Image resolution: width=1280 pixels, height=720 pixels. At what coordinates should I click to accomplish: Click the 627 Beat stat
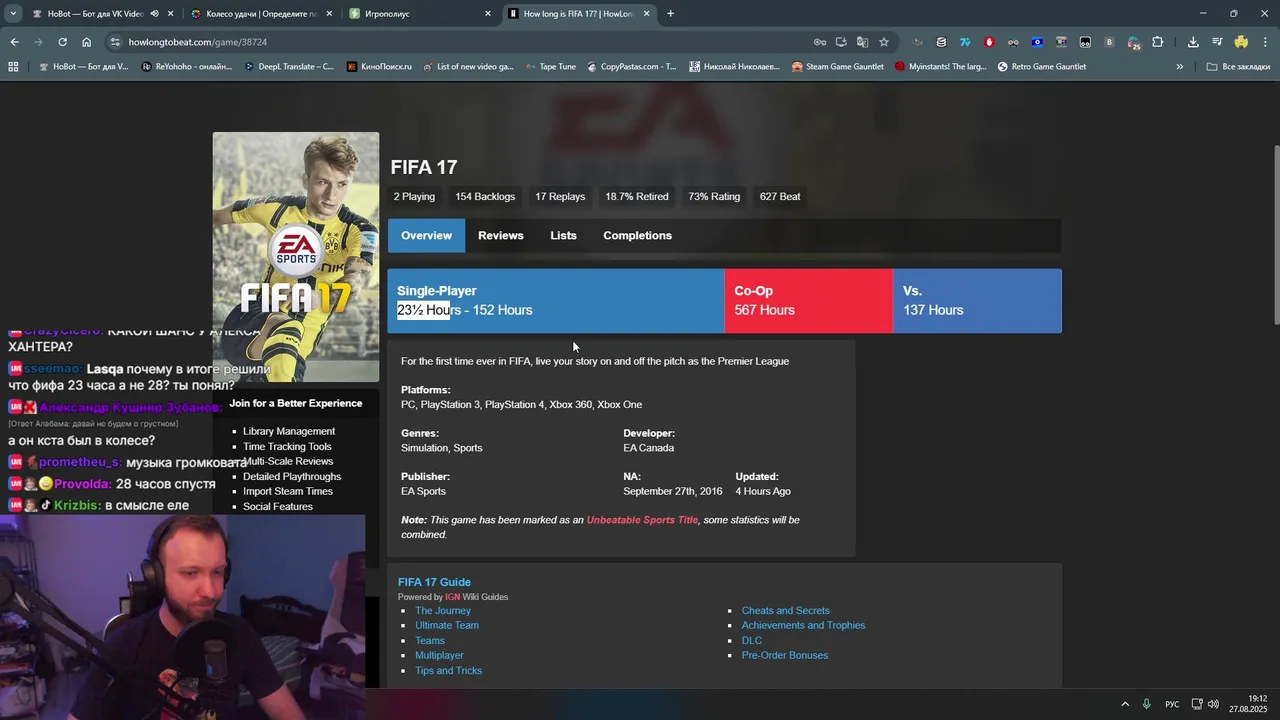coord(780,197)
